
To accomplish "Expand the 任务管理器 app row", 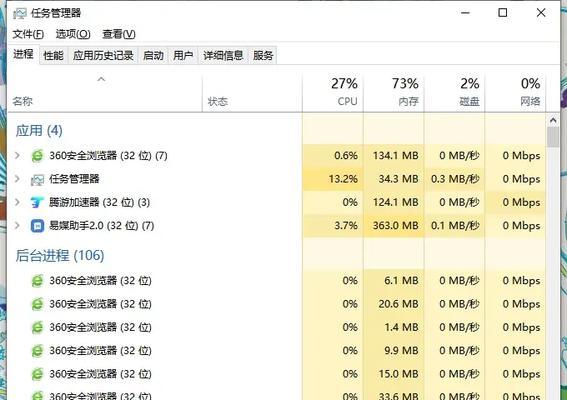I will pos(17,179).
